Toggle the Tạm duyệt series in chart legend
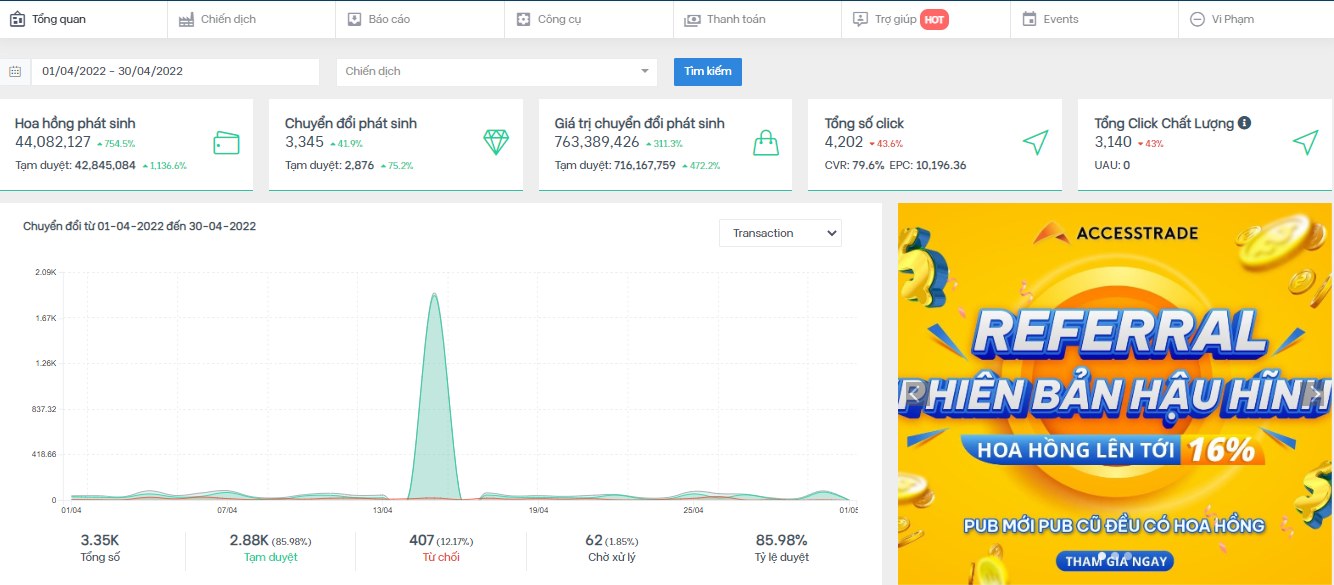Screen dimensions: 1334x585 [x=270, y=557]
